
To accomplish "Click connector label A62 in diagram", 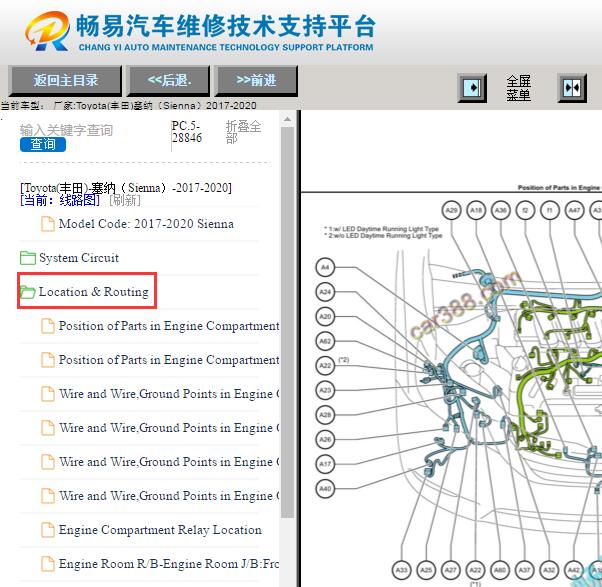I will tap(325, 341).
